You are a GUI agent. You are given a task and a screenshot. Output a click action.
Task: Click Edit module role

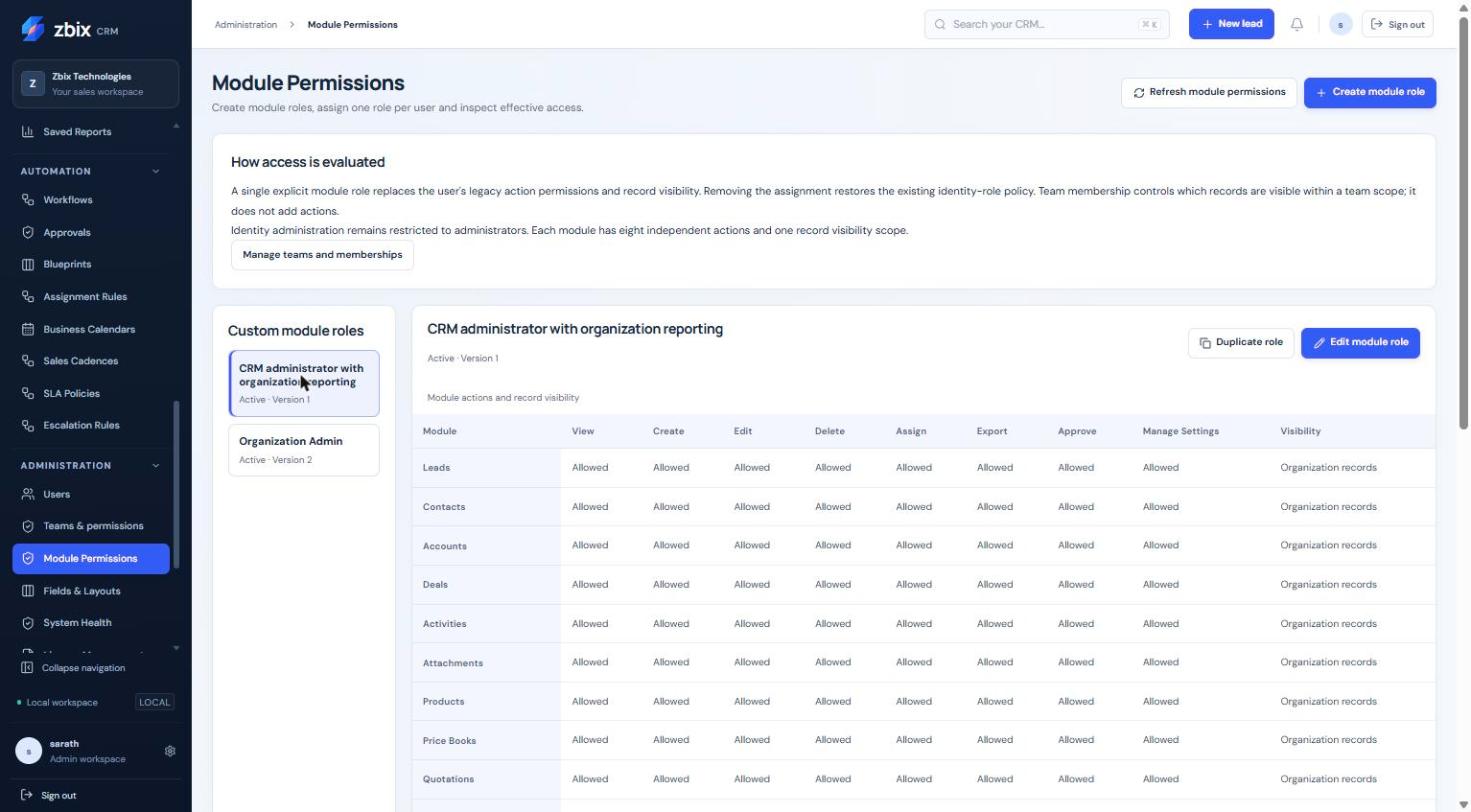[x=1360, y=342]
